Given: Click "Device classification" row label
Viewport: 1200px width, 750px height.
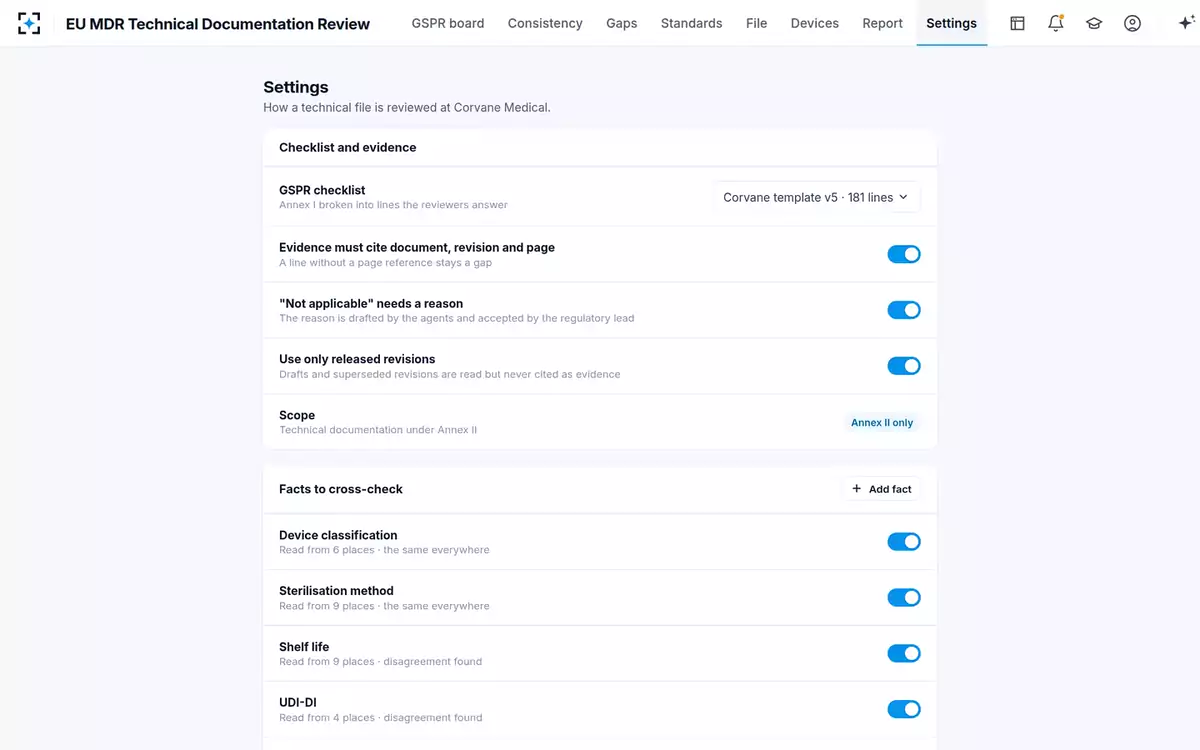Looking at the screenshot, I should click(338, 535).
